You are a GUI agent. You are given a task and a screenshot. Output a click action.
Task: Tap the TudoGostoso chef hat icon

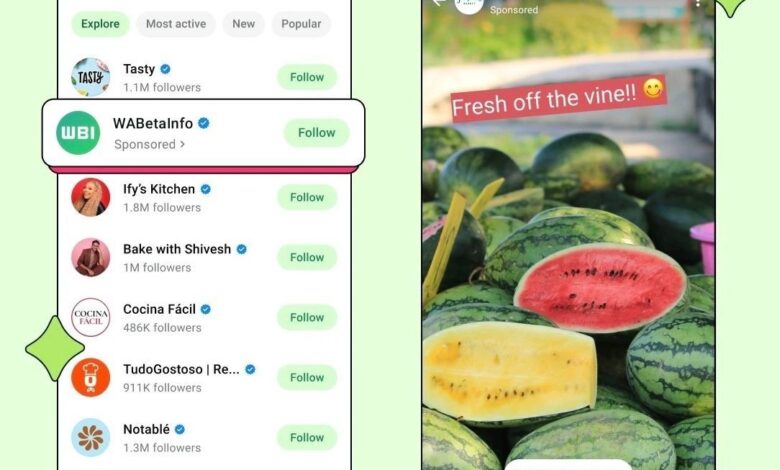tap(91, 377)
